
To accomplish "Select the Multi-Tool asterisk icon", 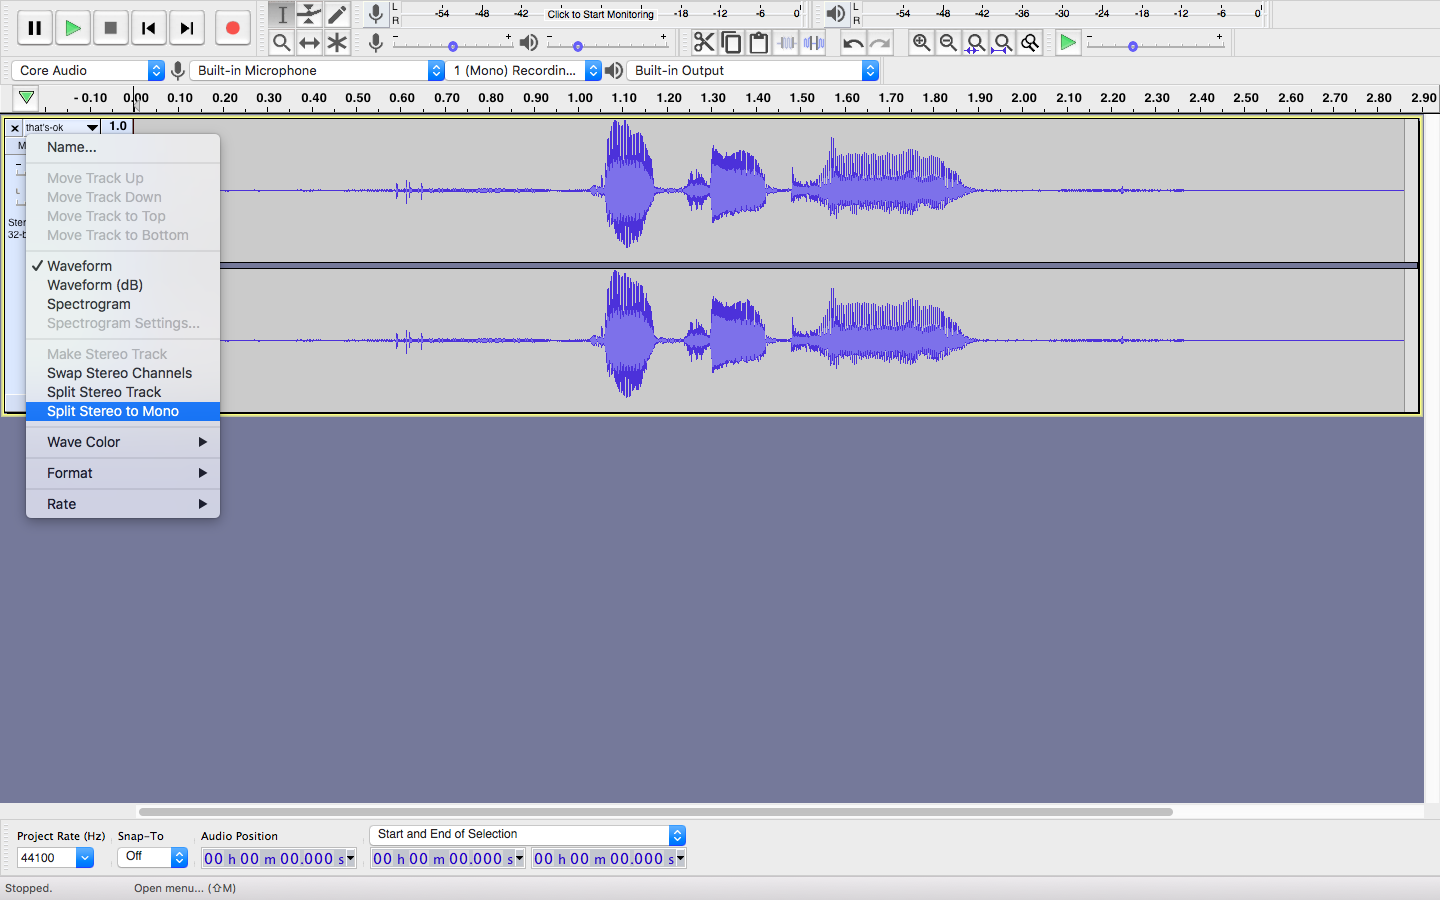I will [338, 43].
